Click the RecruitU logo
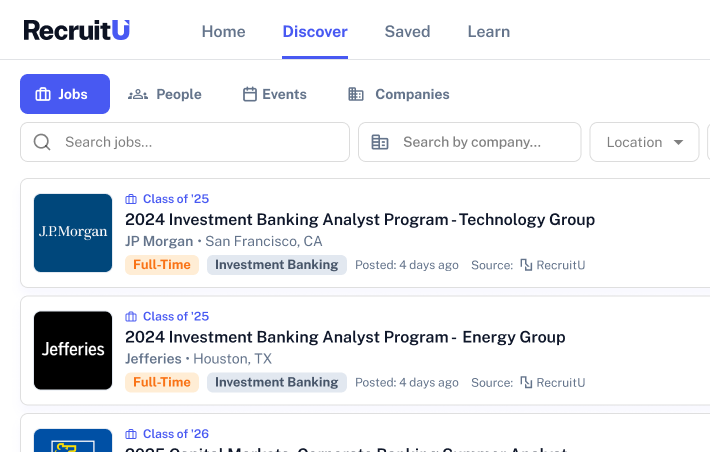710x452 pixels. click(x=76, y=30)
